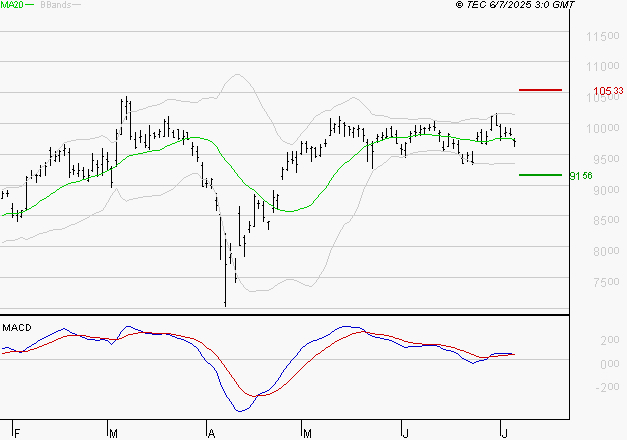The image size is (627, 440).
Task: Click the 8000 price axis label
Action: pyautogui.click(x=606, y=251)
